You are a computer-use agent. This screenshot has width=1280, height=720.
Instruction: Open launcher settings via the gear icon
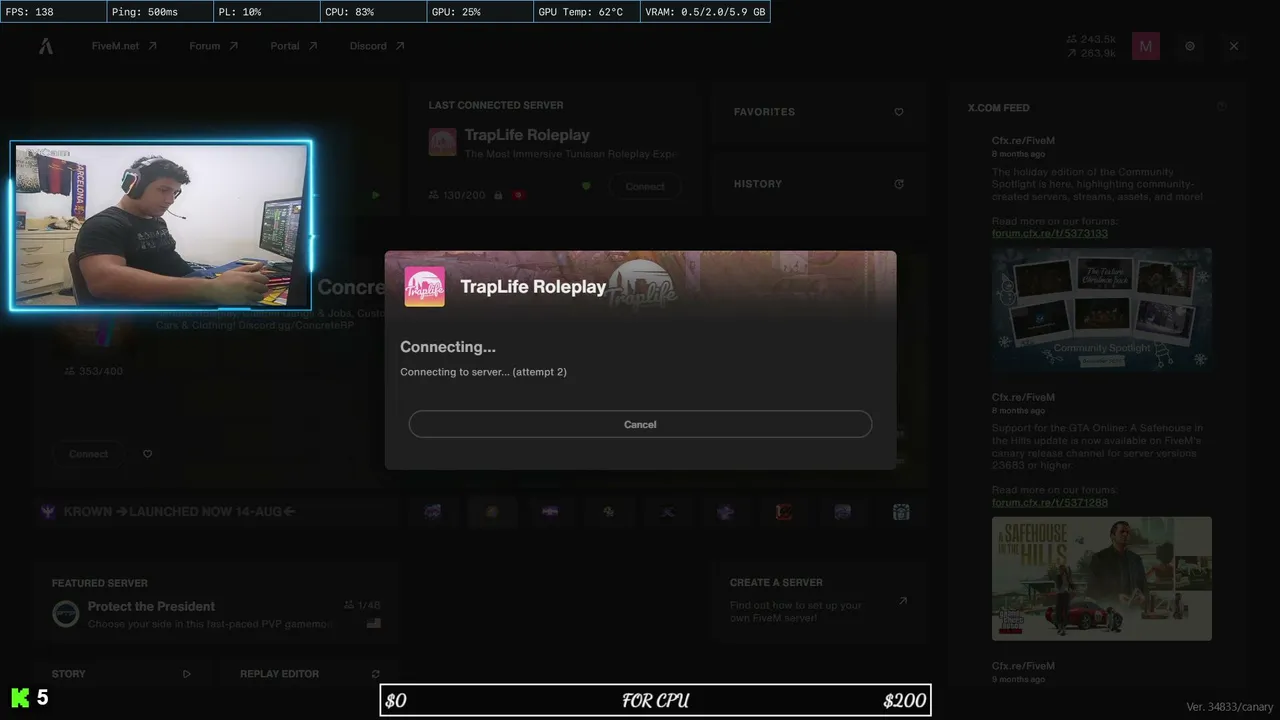1190,46
